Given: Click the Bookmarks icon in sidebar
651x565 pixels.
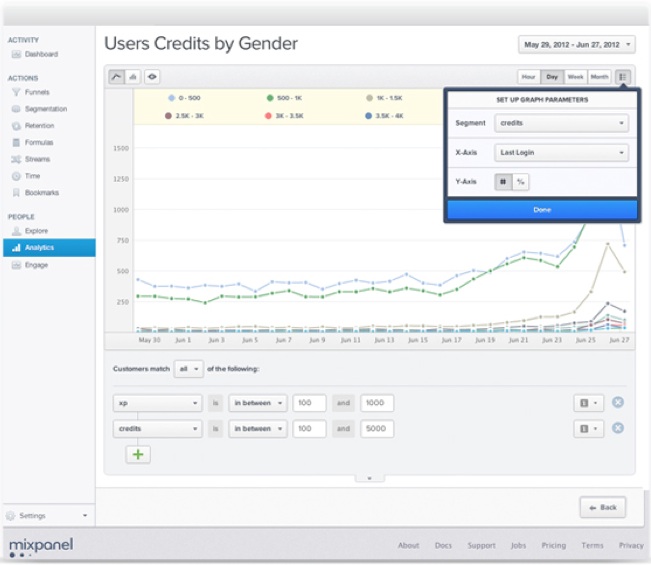Looking at the screenshot, I should coord(16,193).
